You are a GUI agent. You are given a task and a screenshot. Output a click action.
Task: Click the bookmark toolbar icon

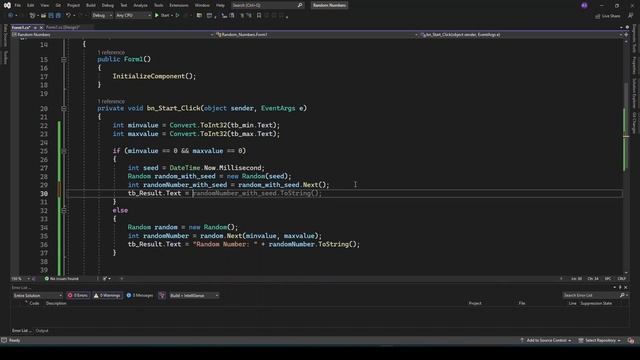pyautogui.click(x=259, y=16)
